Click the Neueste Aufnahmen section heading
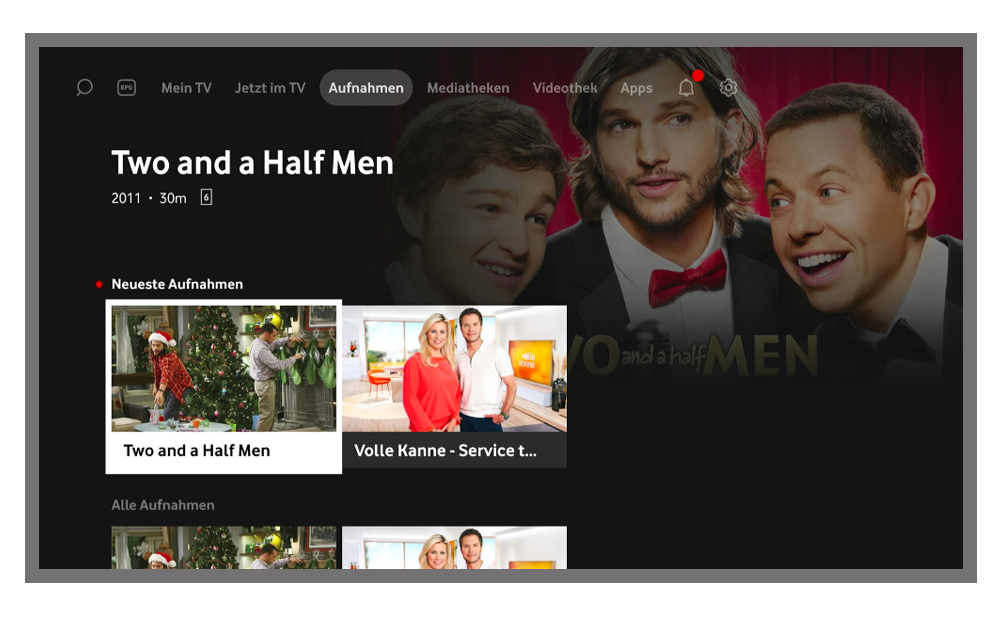 coord(177,285)
